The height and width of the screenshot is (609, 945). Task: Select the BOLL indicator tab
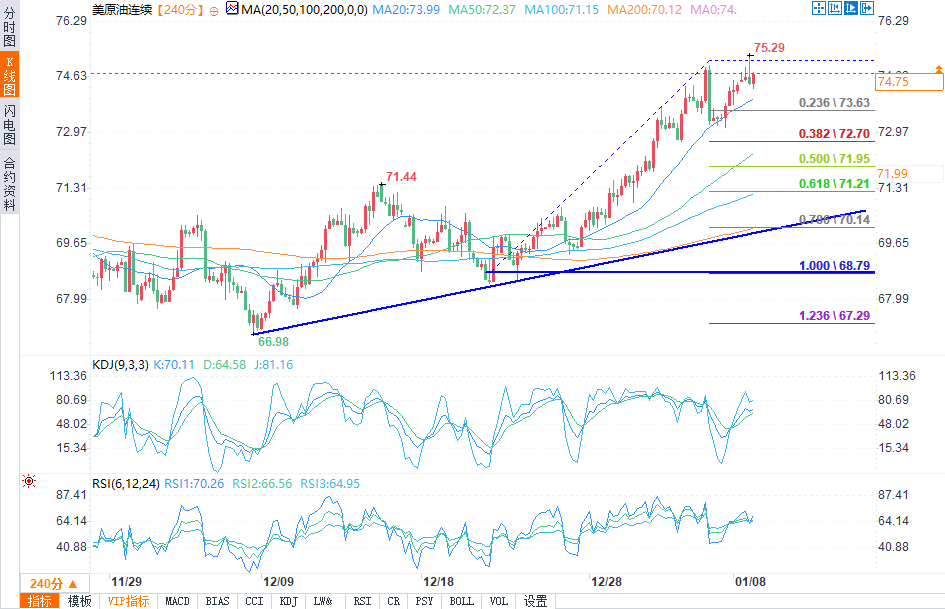[461, 601]
